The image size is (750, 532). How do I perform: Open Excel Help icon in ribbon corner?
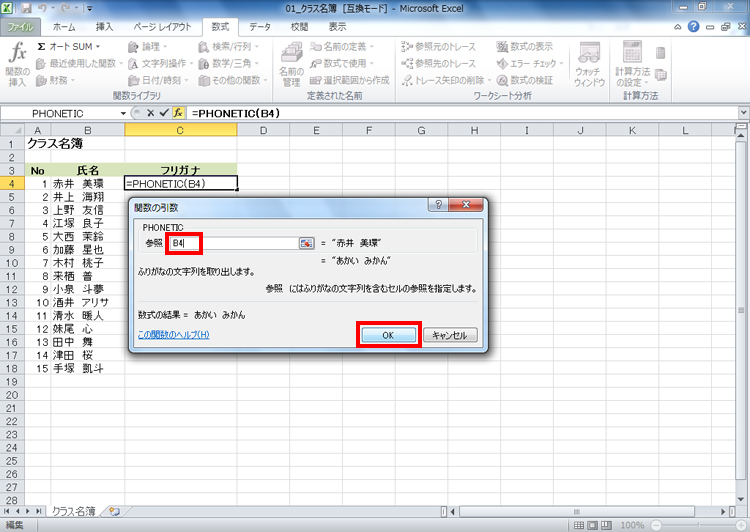pos(693,27)
